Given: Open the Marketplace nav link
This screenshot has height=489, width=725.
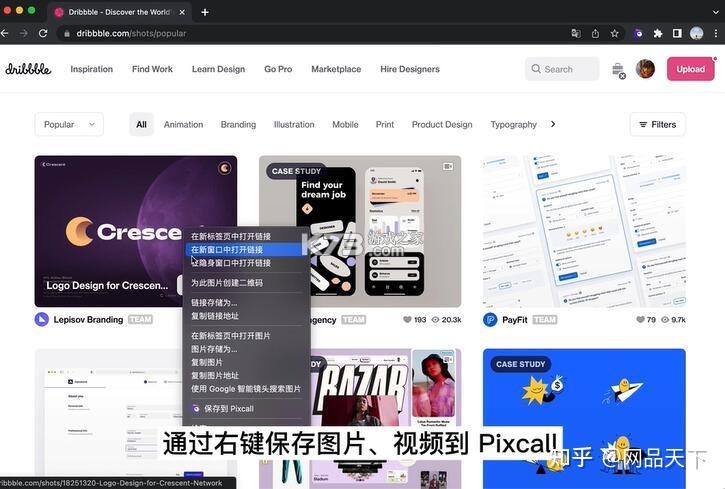Looking at the screenshot, I should click(x=336, y=69).
